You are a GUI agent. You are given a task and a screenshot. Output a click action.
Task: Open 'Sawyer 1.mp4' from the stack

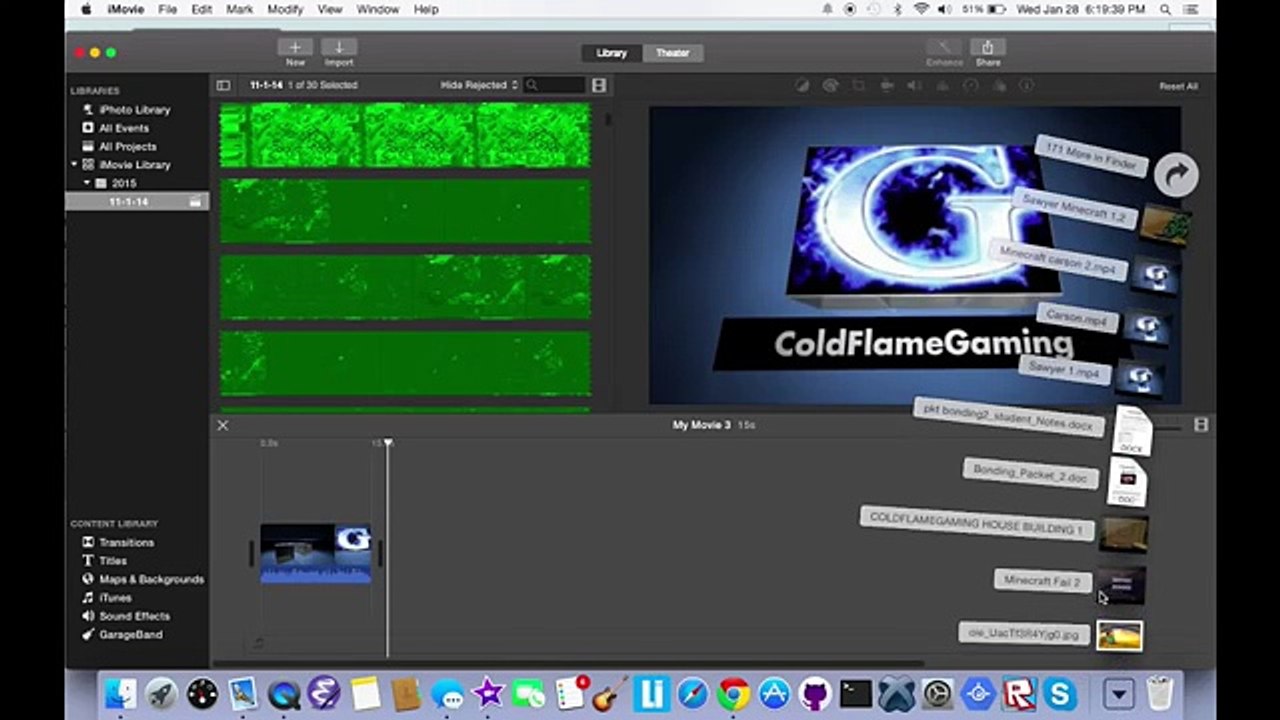[1064, 370]
